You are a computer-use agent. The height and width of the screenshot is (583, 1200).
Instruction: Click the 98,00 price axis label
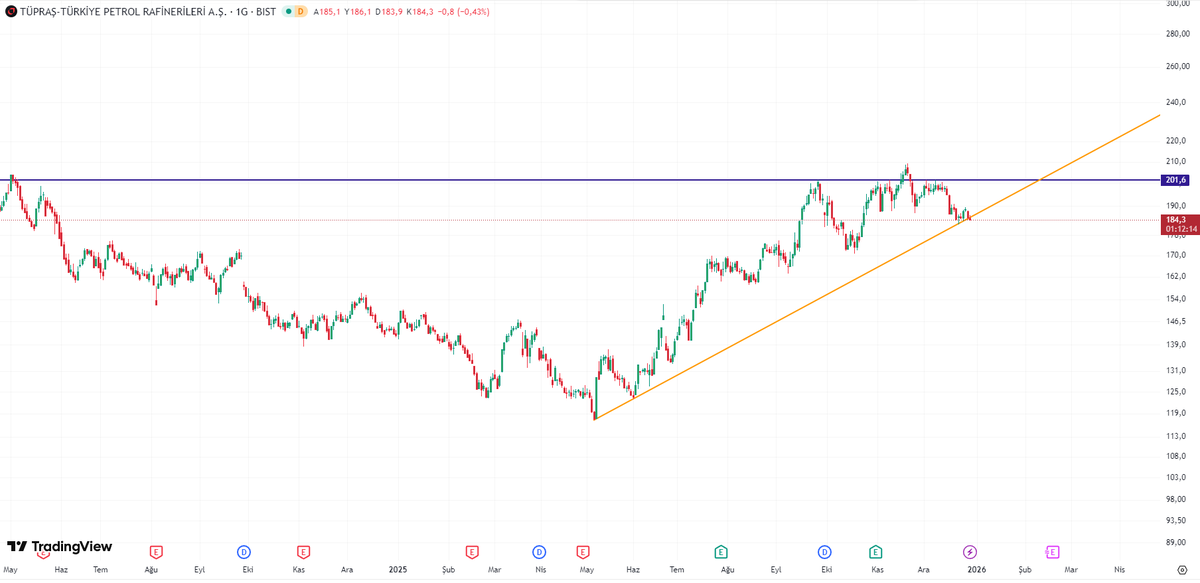click(x=1175, y=499)
